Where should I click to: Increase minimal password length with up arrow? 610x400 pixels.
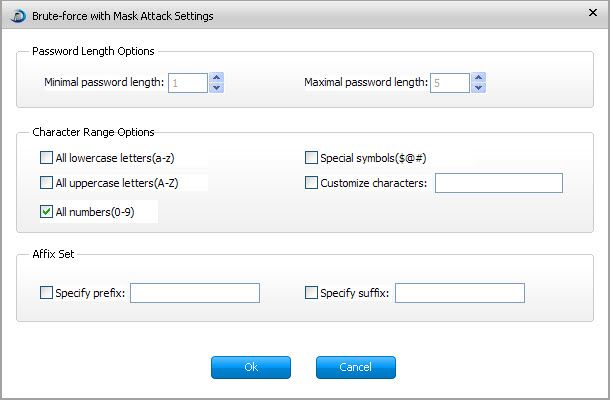point(217,77)
